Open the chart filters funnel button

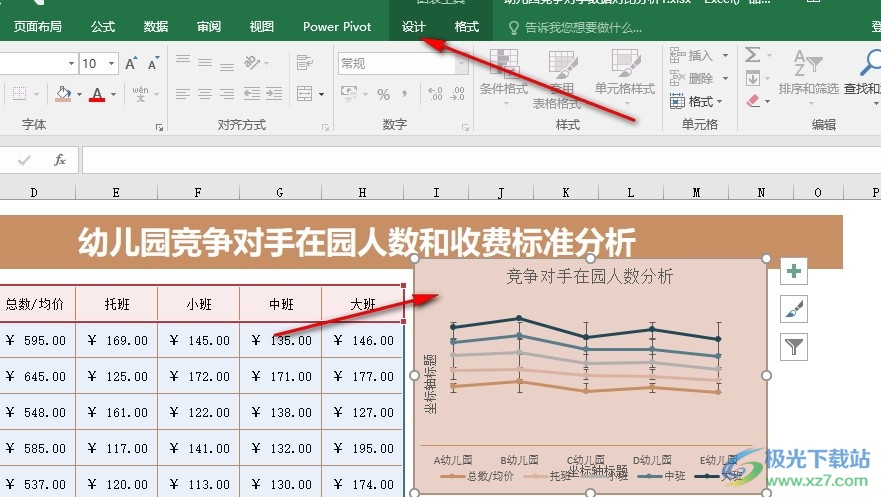[794, 347]
